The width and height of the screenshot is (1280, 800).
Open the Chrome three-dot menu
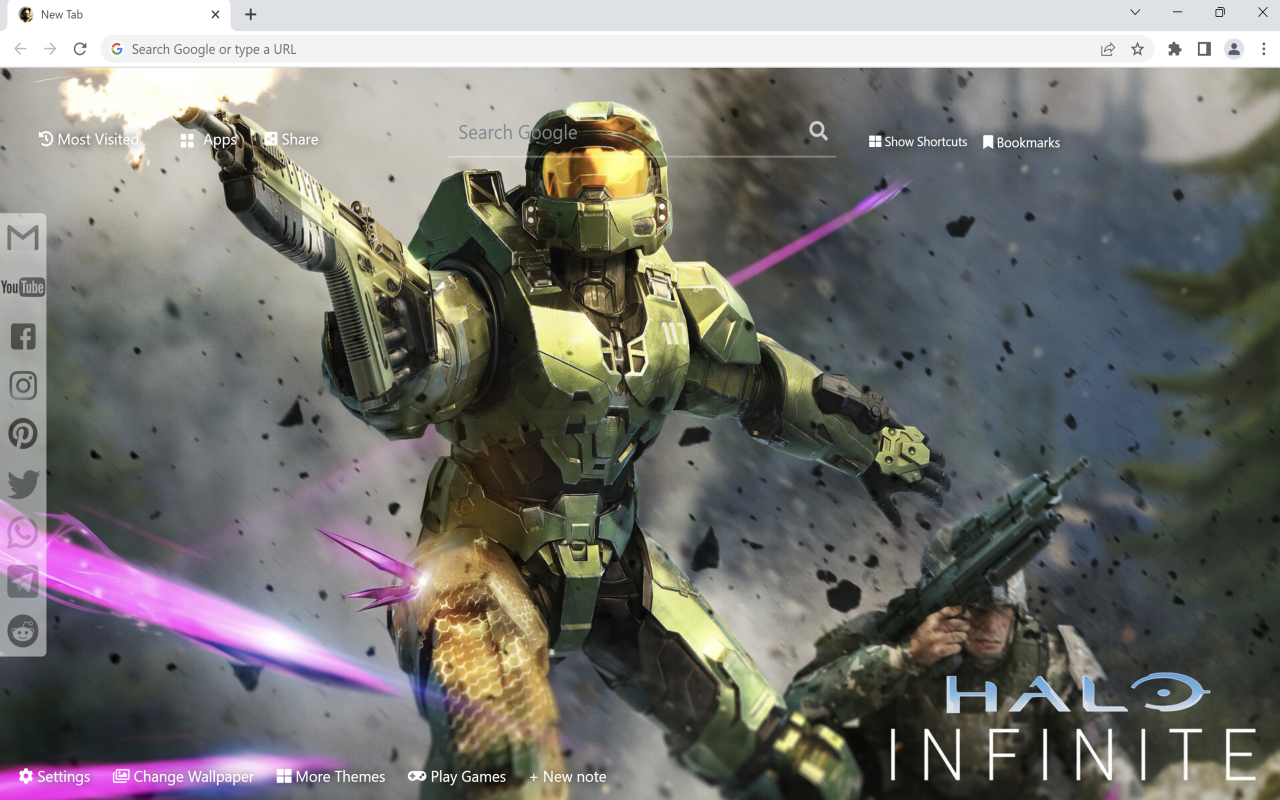click(1264, 49)
